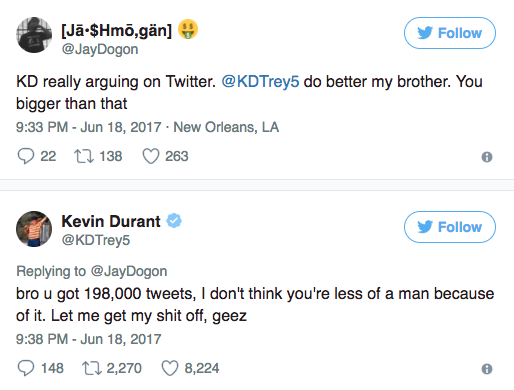The height and width of the screenshot is (390, 514).
Task: Click the @JayDogon handle under display name
Action: point(100,49)
